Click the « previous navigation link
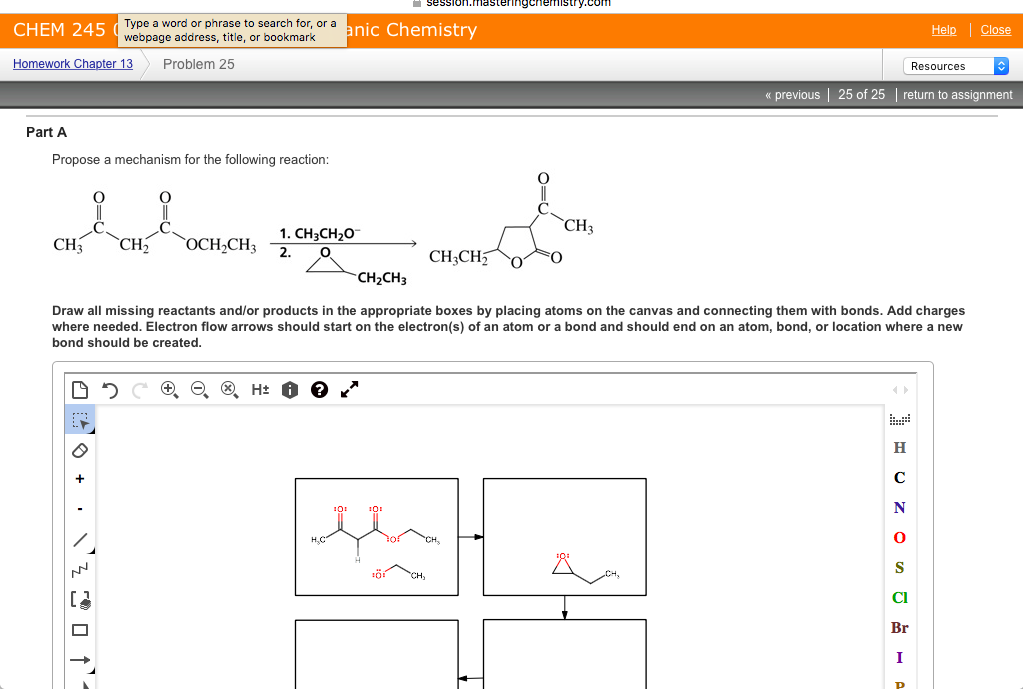 tap(792, 95)
